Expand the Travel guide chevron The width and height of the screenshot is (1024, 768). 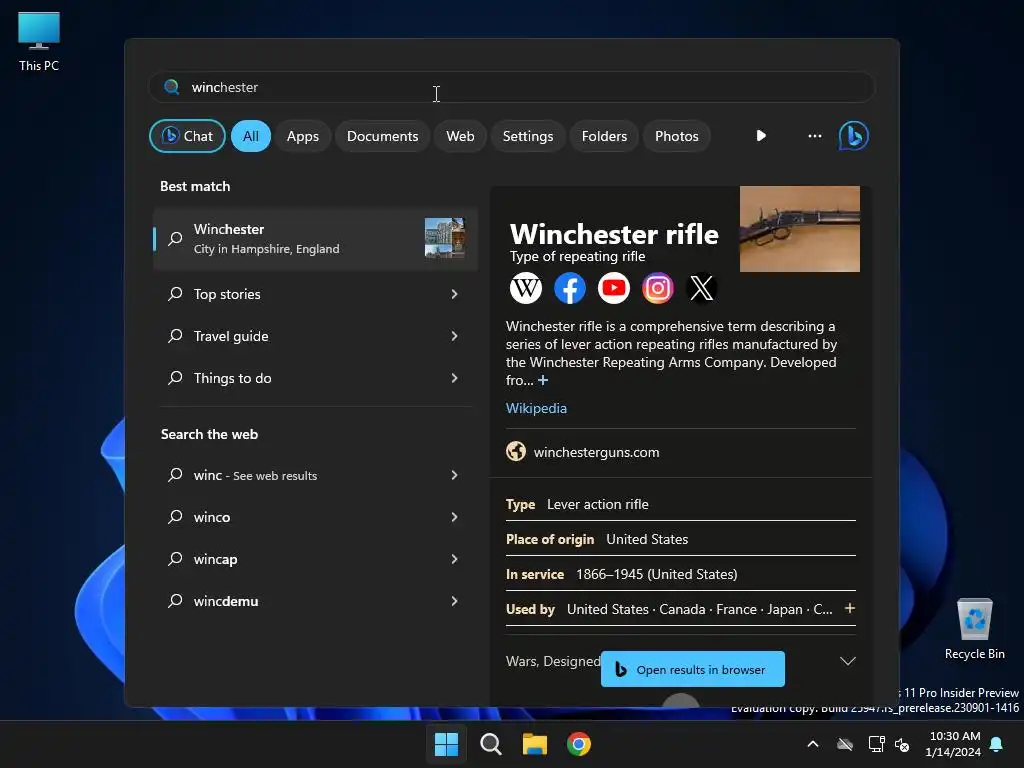pos(455,336)
